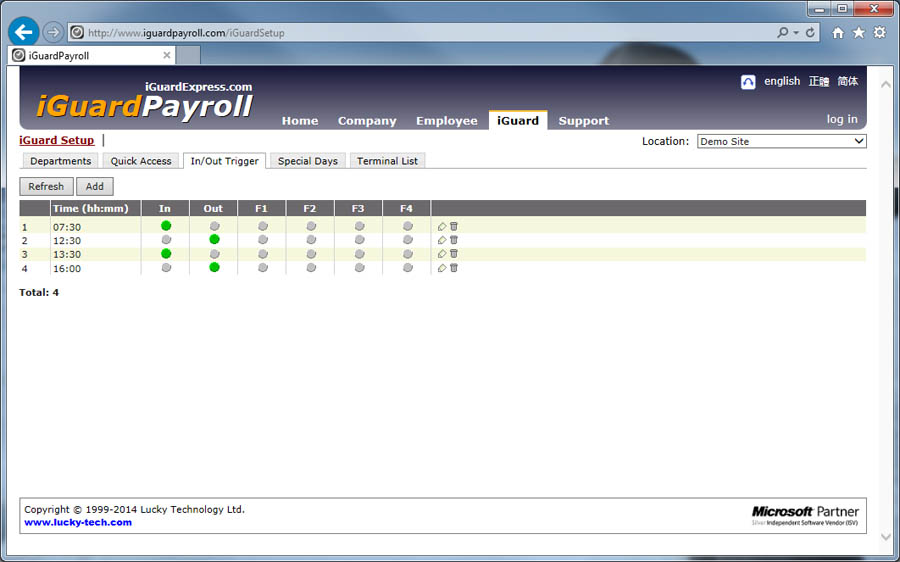The image size is (900, 562).
Task: Switch language to Traditional Chinese 正體
Action: pyautogui.click(x=818, y=81)
